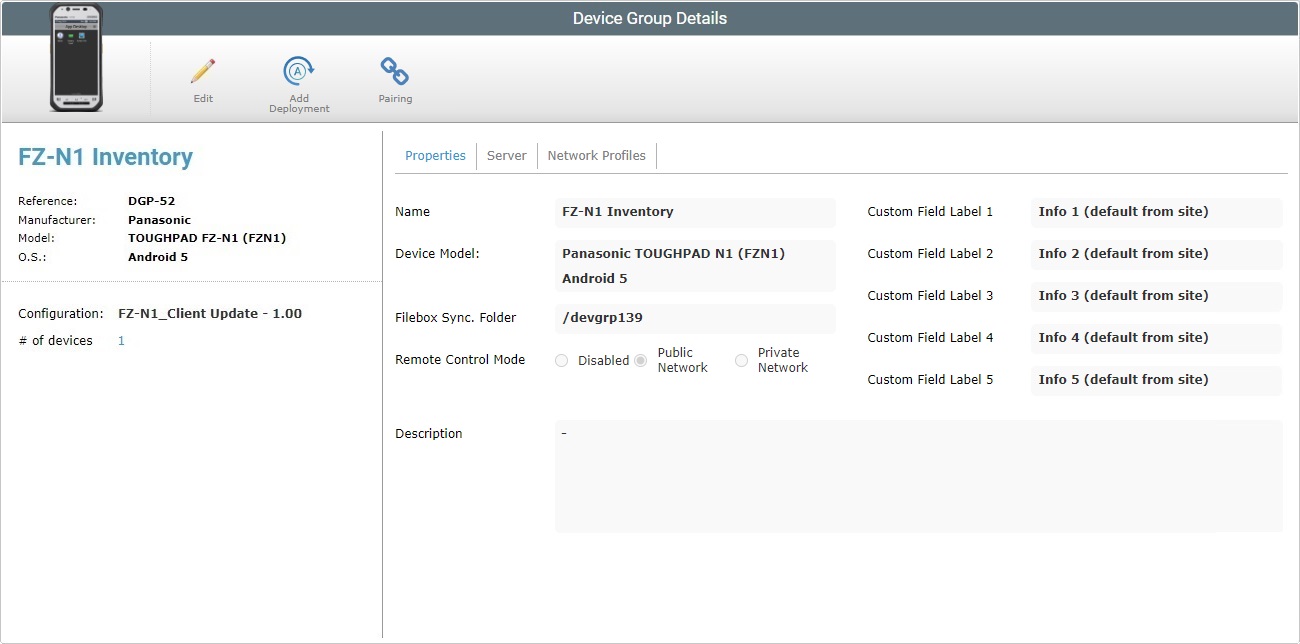Switch to the Server tab
1300x644 pixels.
[x=507, y=156]
